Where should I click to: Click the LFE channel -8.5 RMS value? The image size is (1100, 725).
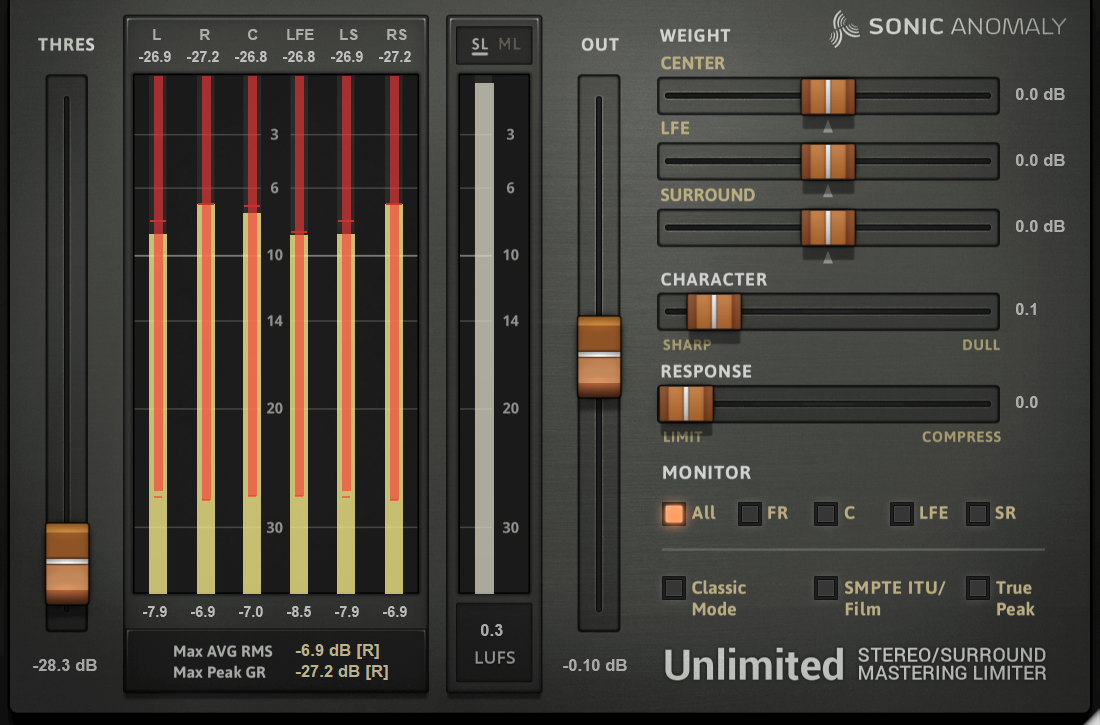pyautogui.click(x=299, y=612)
